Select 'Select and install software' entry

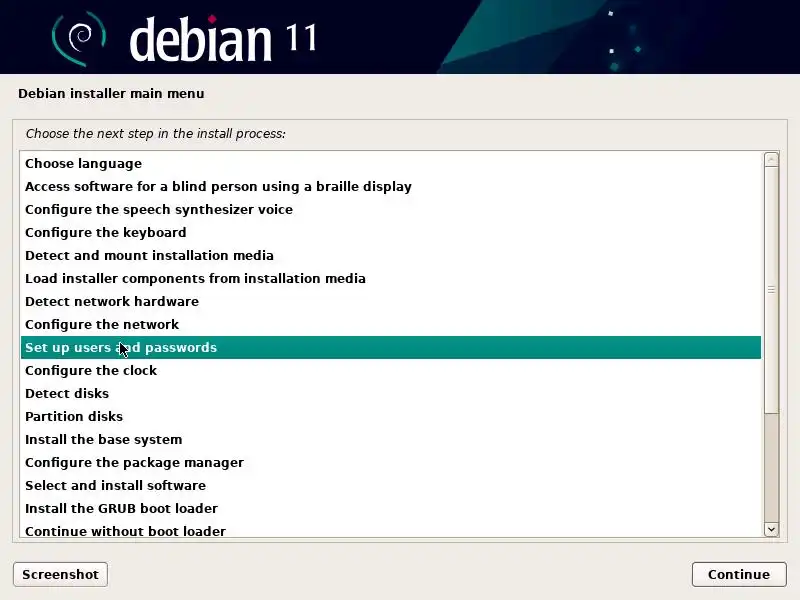391,485
